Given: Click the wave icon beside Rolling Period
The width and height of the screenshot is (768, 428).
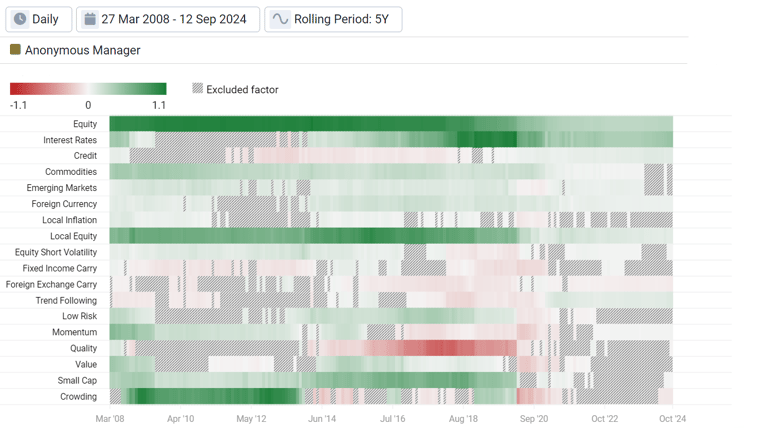Looking at the screenshot, I should tap(280, 19).
